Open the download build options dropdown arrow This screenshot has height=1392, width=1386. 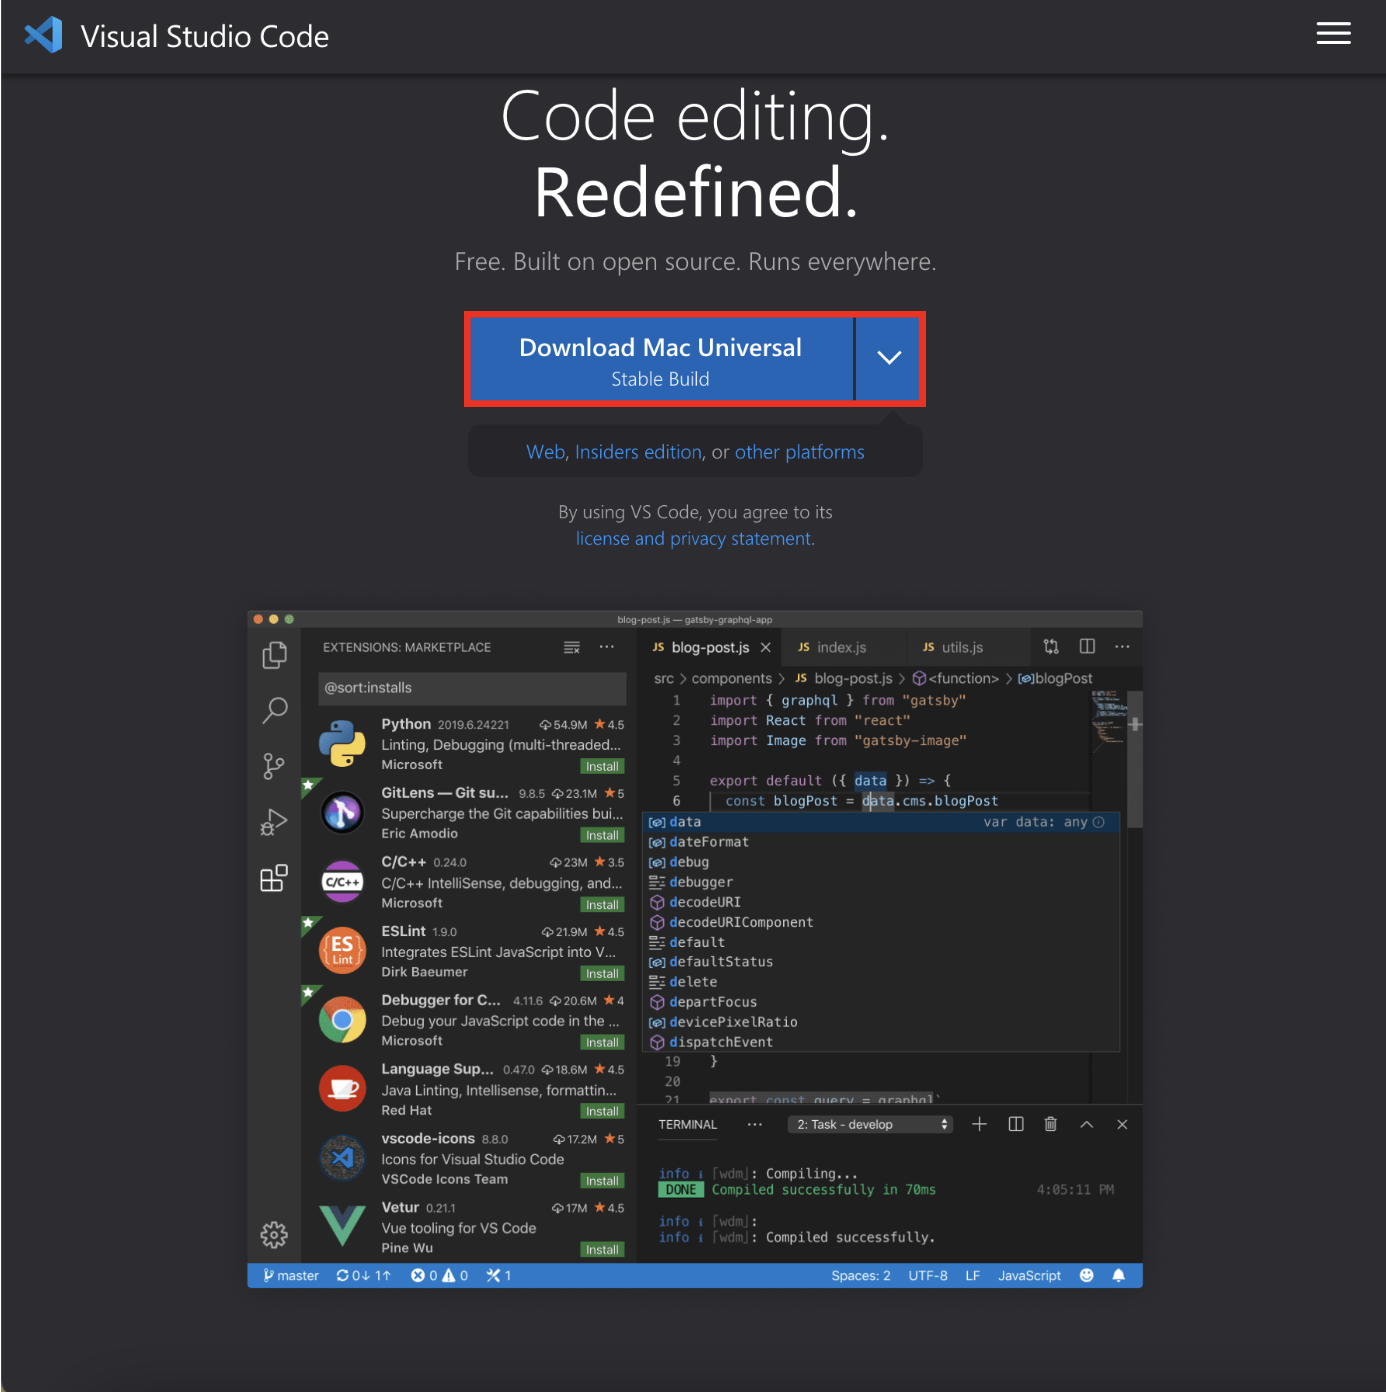click(x=888, y=359)
